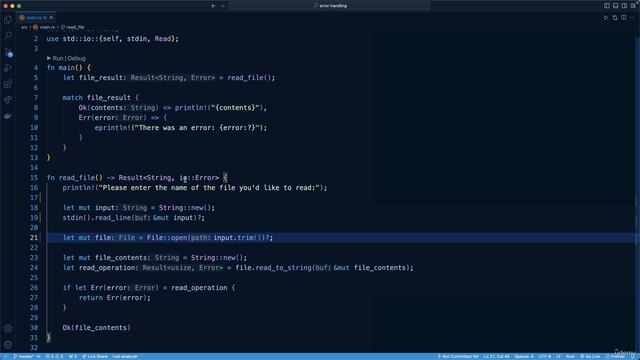
Task: Click the error-handling command center search box
Action: click(x=330, y=6)
